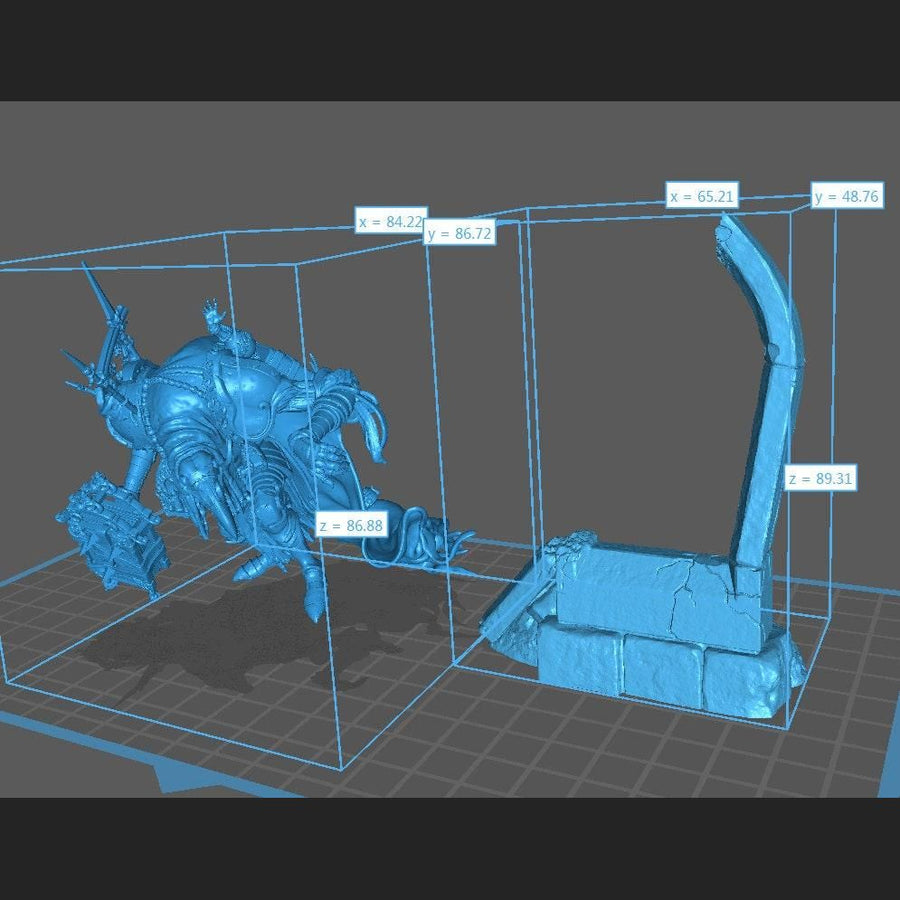Click the x = 65.21 dimension label
Screen dimensions: 900x900
(x=702, y=196)
